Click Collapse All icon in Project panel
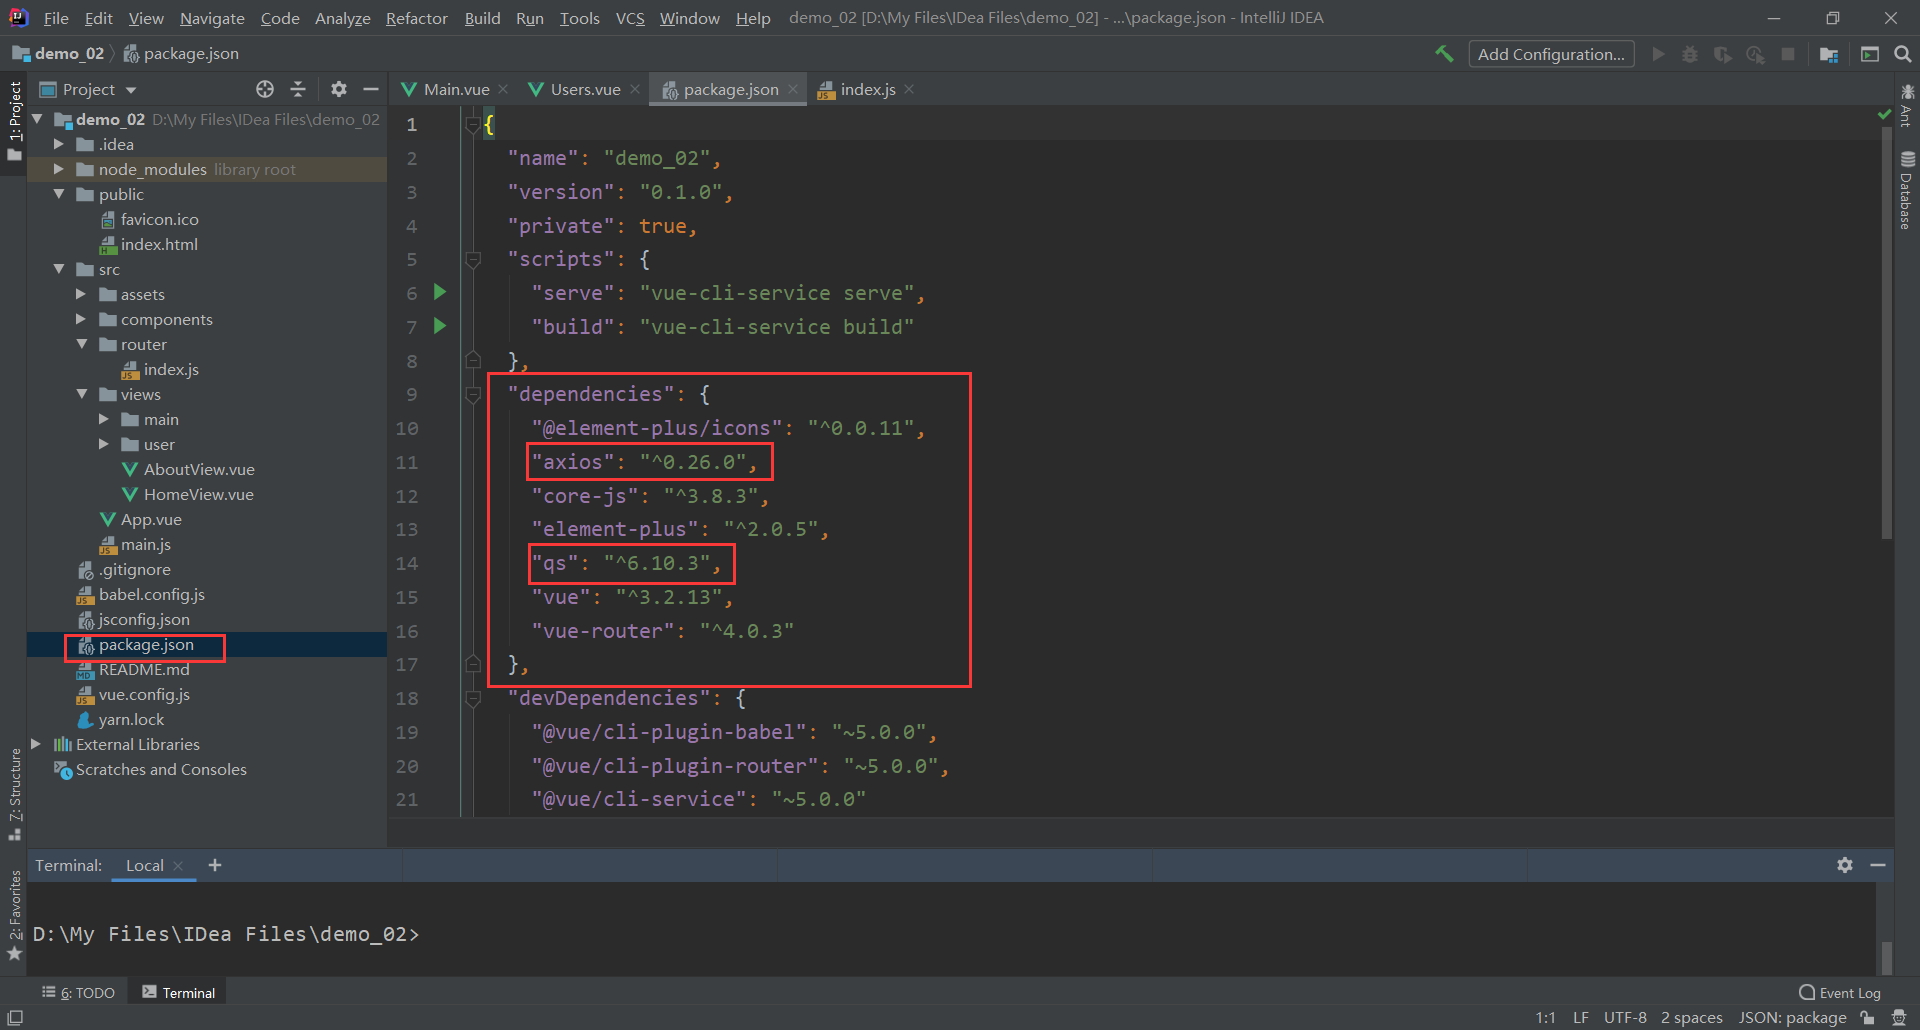The image size is (1920, 1030). (298, 89)
